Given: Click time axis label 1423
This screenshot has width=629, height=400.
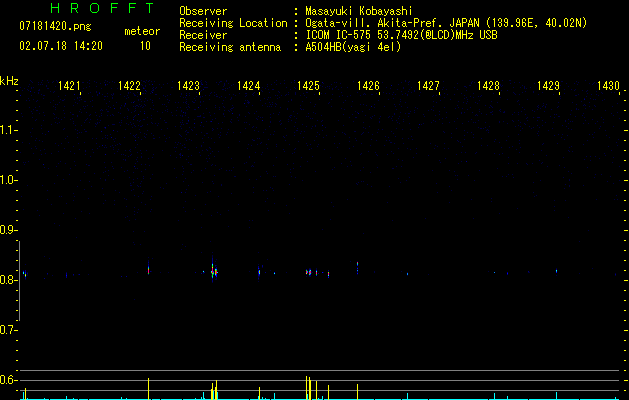Looking at the screenshot, I should [189, 85].
